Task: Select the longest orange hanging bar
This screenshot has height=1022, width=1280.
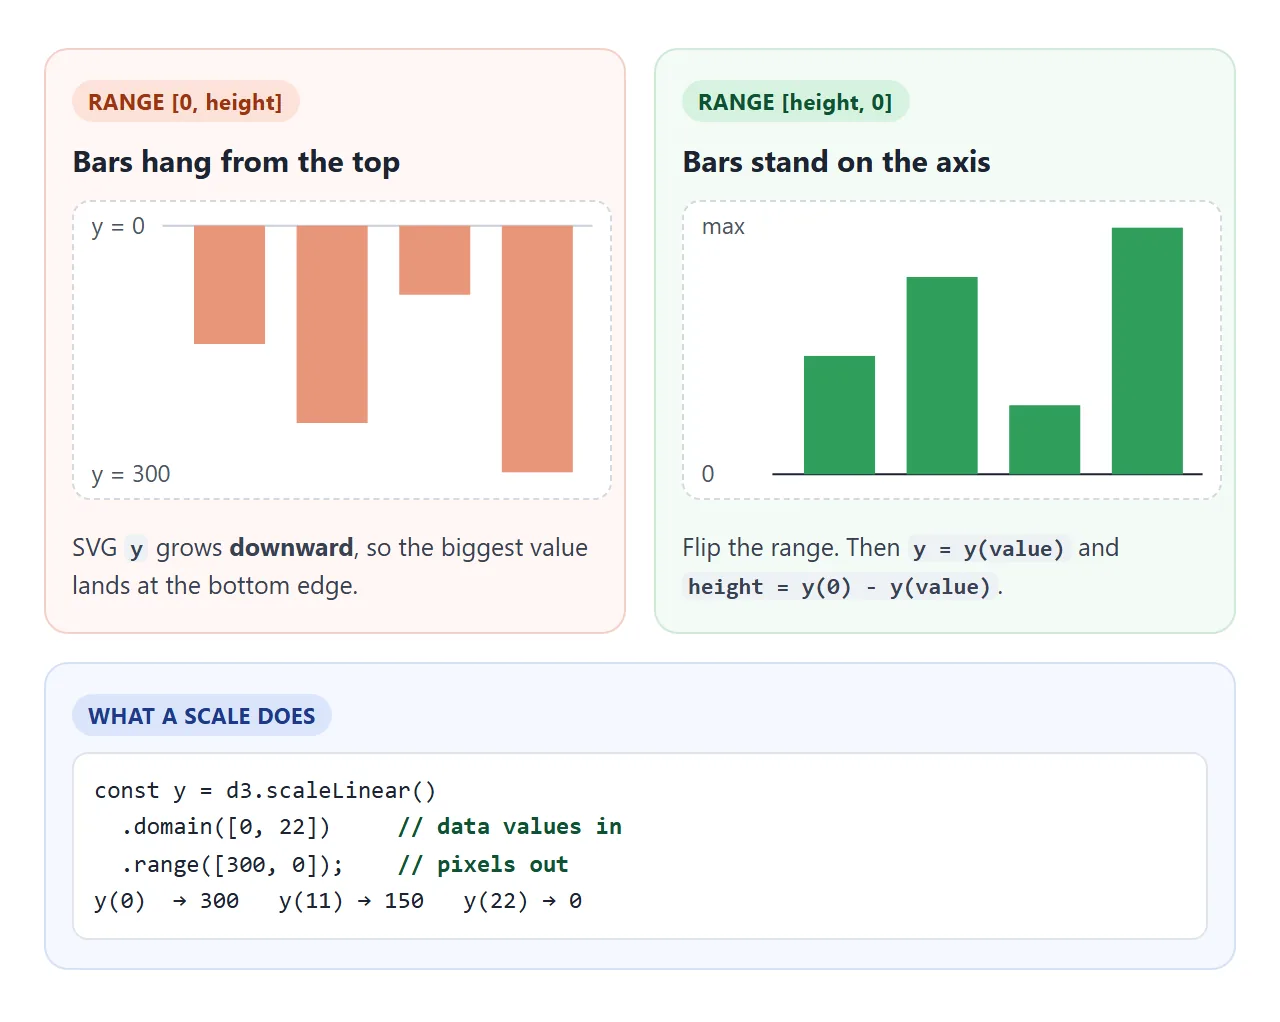Action: (537, 349)
